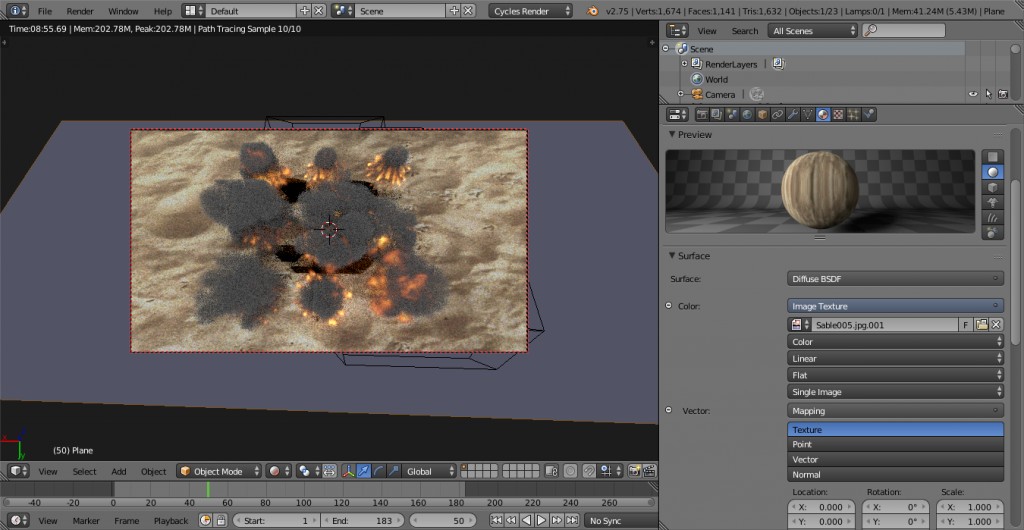Unlink the Sable005.jpg.001 image datablock
Image resolution: width=1024 pixels, height=530 pixels.
pos(996,324)
